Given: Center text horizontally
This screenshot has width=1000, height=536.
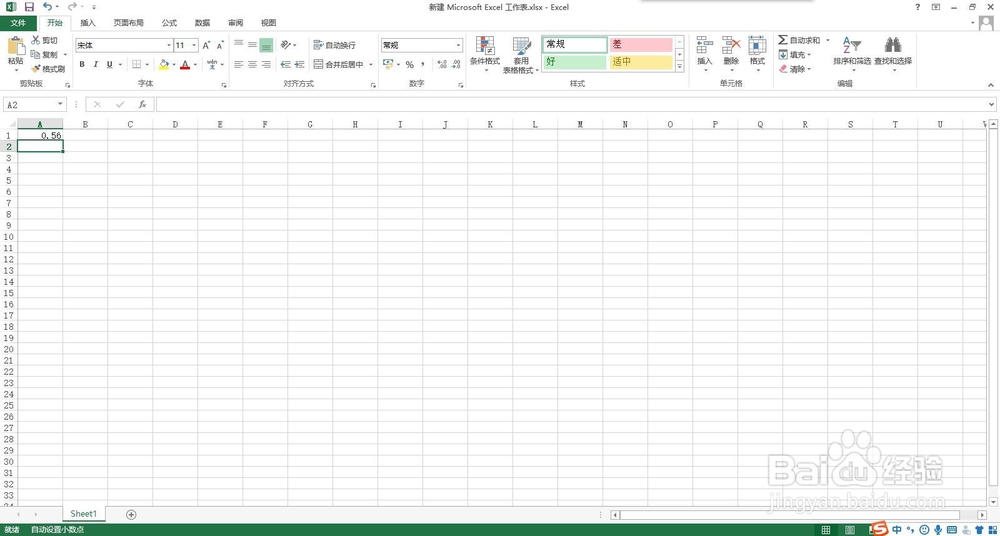Looking at the screenshot, I should (253, 64).
